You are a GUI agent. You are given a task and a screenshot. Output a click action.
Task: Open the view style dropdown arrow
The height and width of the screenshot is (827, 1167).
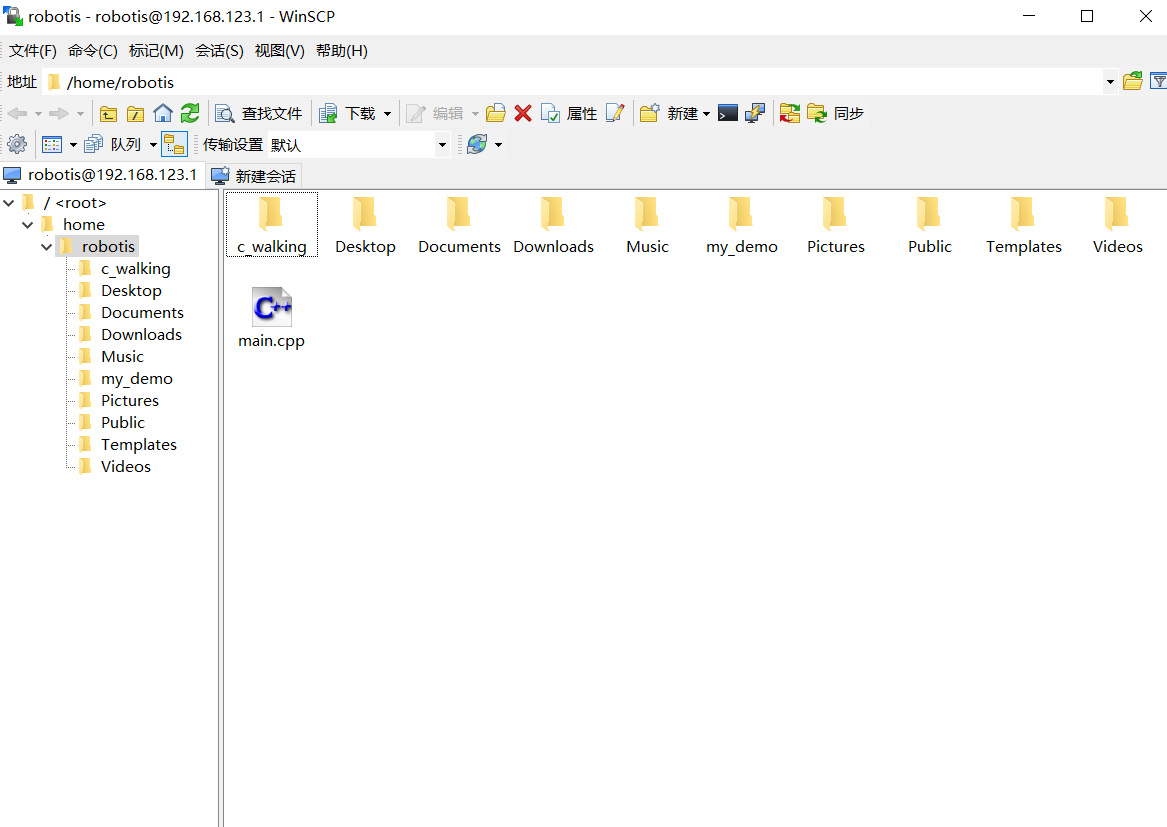[73, 145]
